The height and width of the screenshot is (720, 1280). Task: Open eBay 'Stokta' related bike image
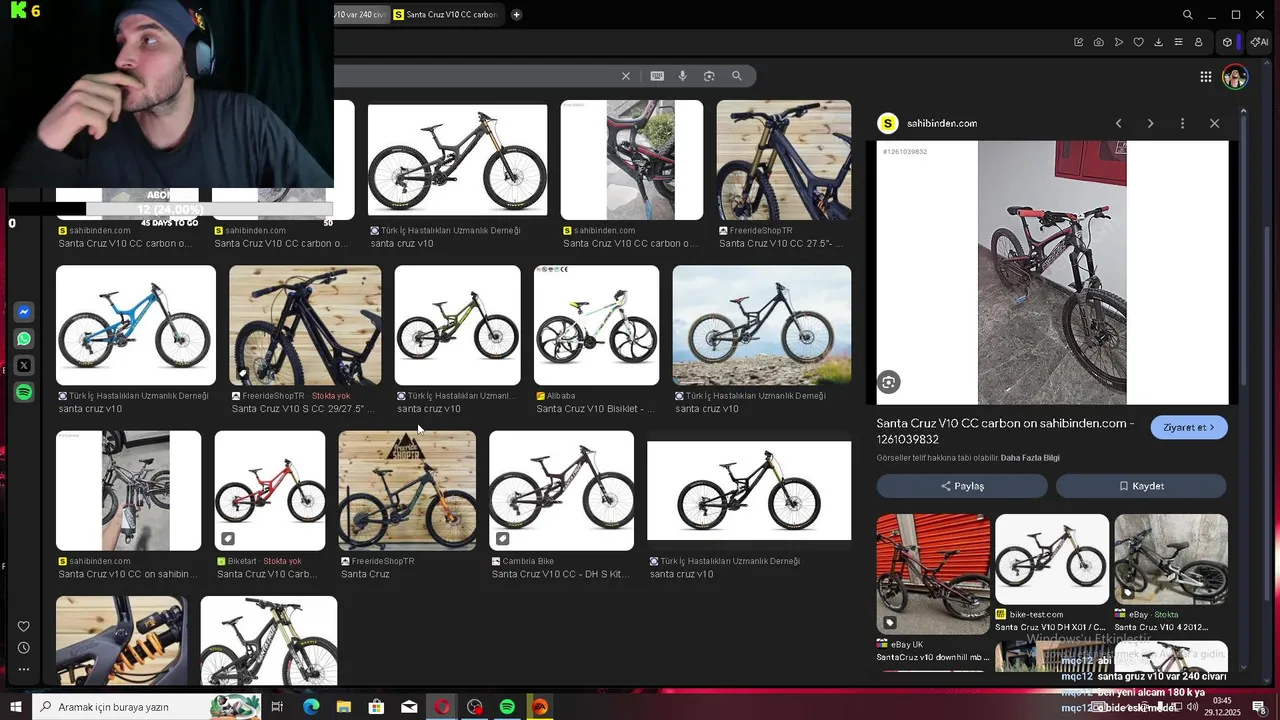(1171, 559)
